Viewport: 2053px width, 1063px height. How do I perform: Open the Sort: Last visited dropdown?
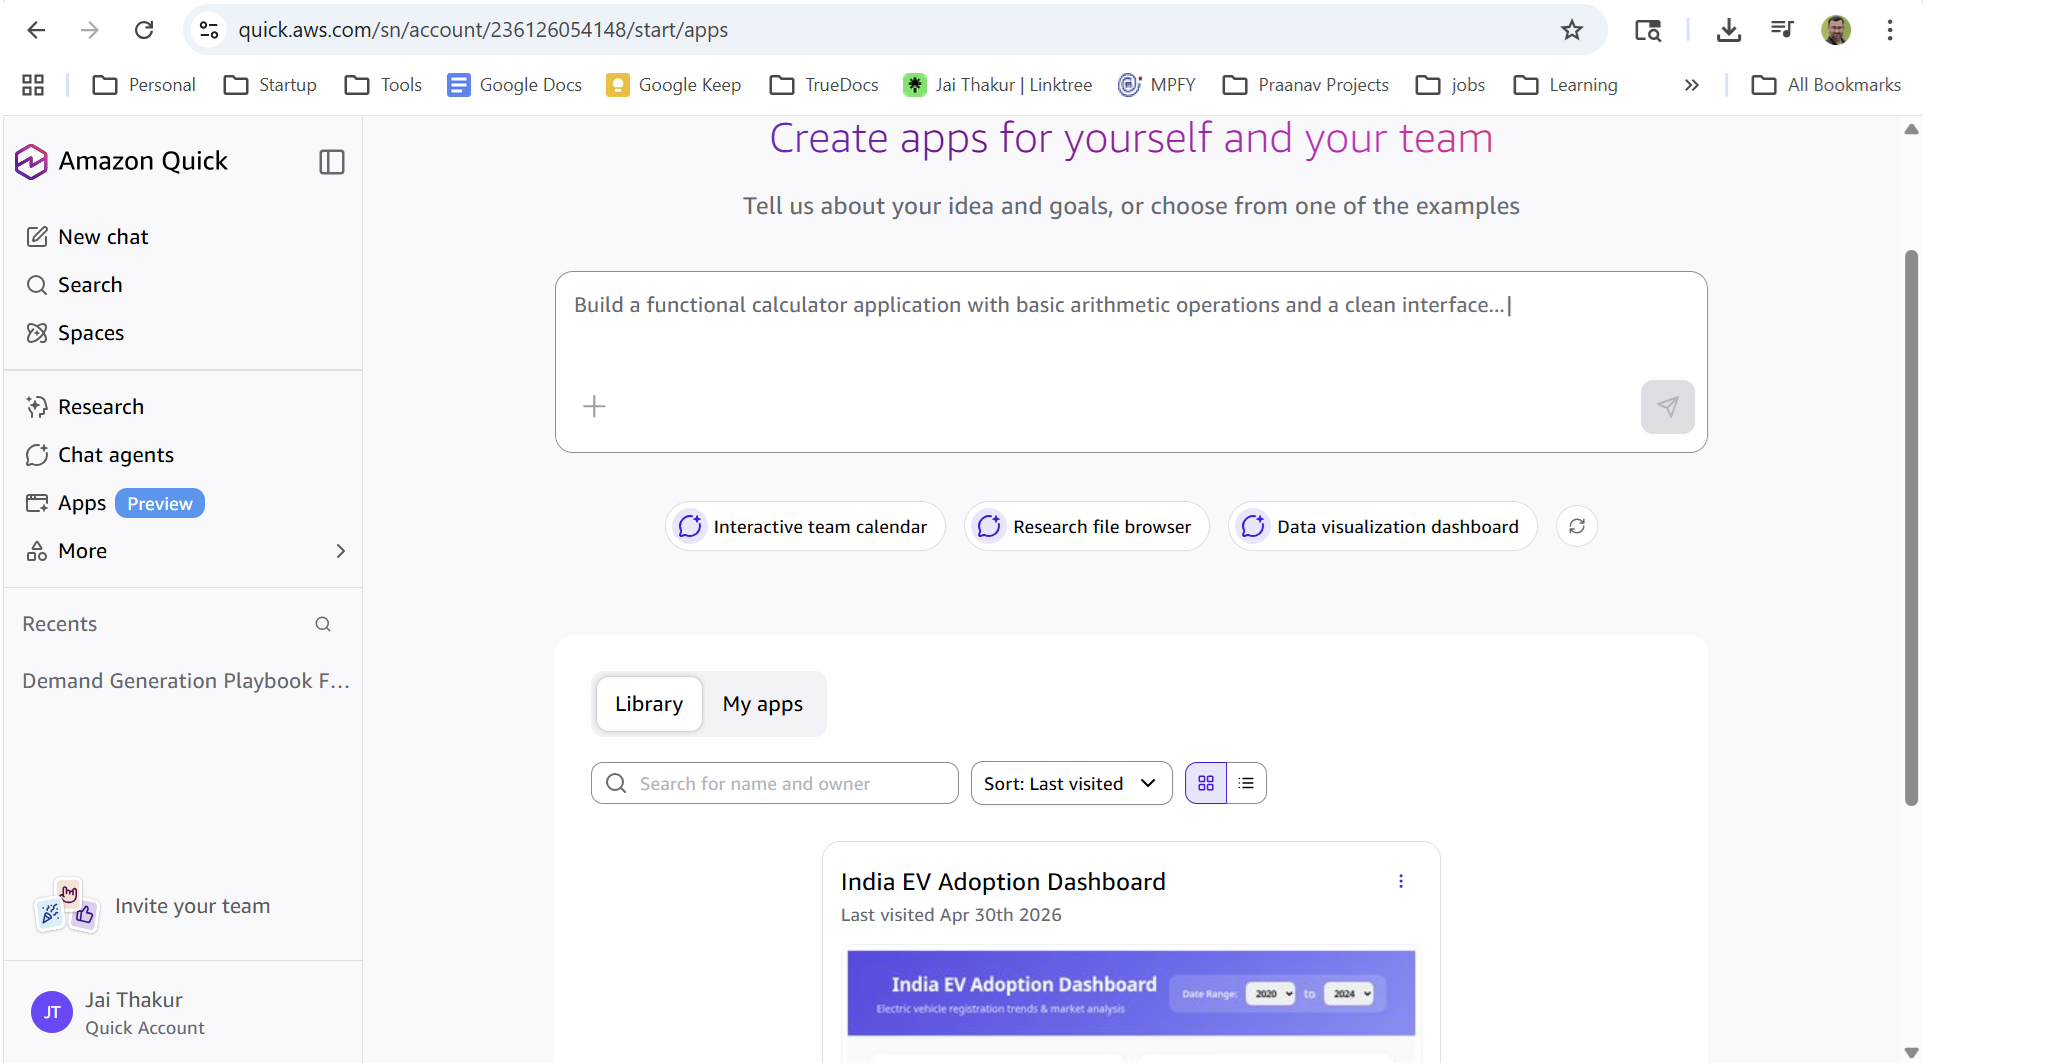pyautogui.click(x=1071, y=783)
